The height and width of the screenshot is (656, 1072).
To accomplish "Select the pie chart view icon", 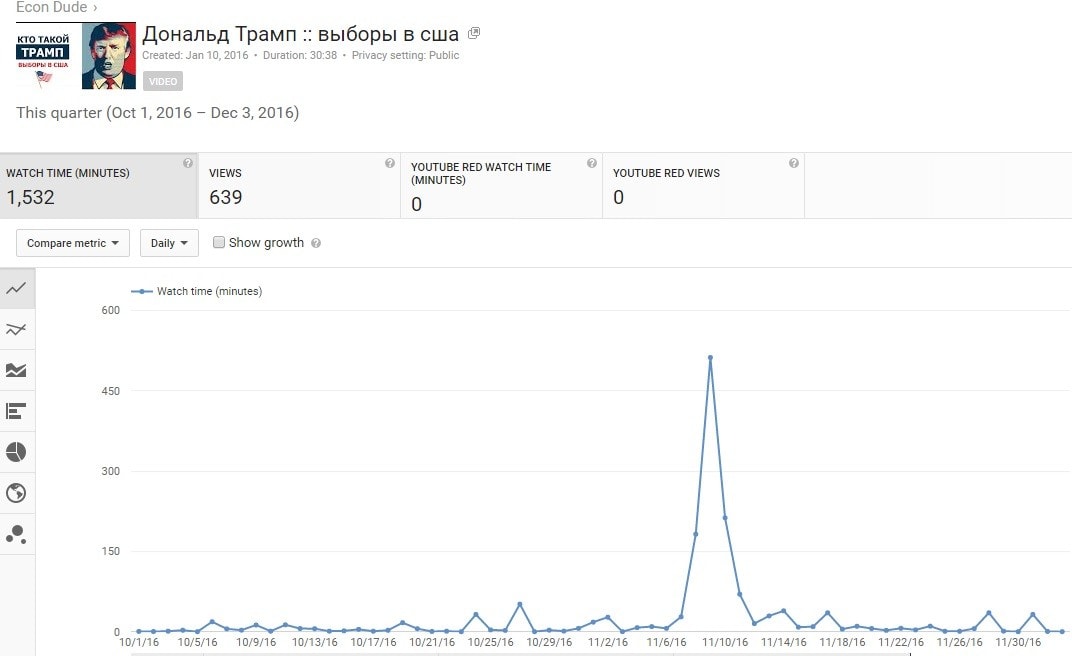I will click(x=16, y=452).
